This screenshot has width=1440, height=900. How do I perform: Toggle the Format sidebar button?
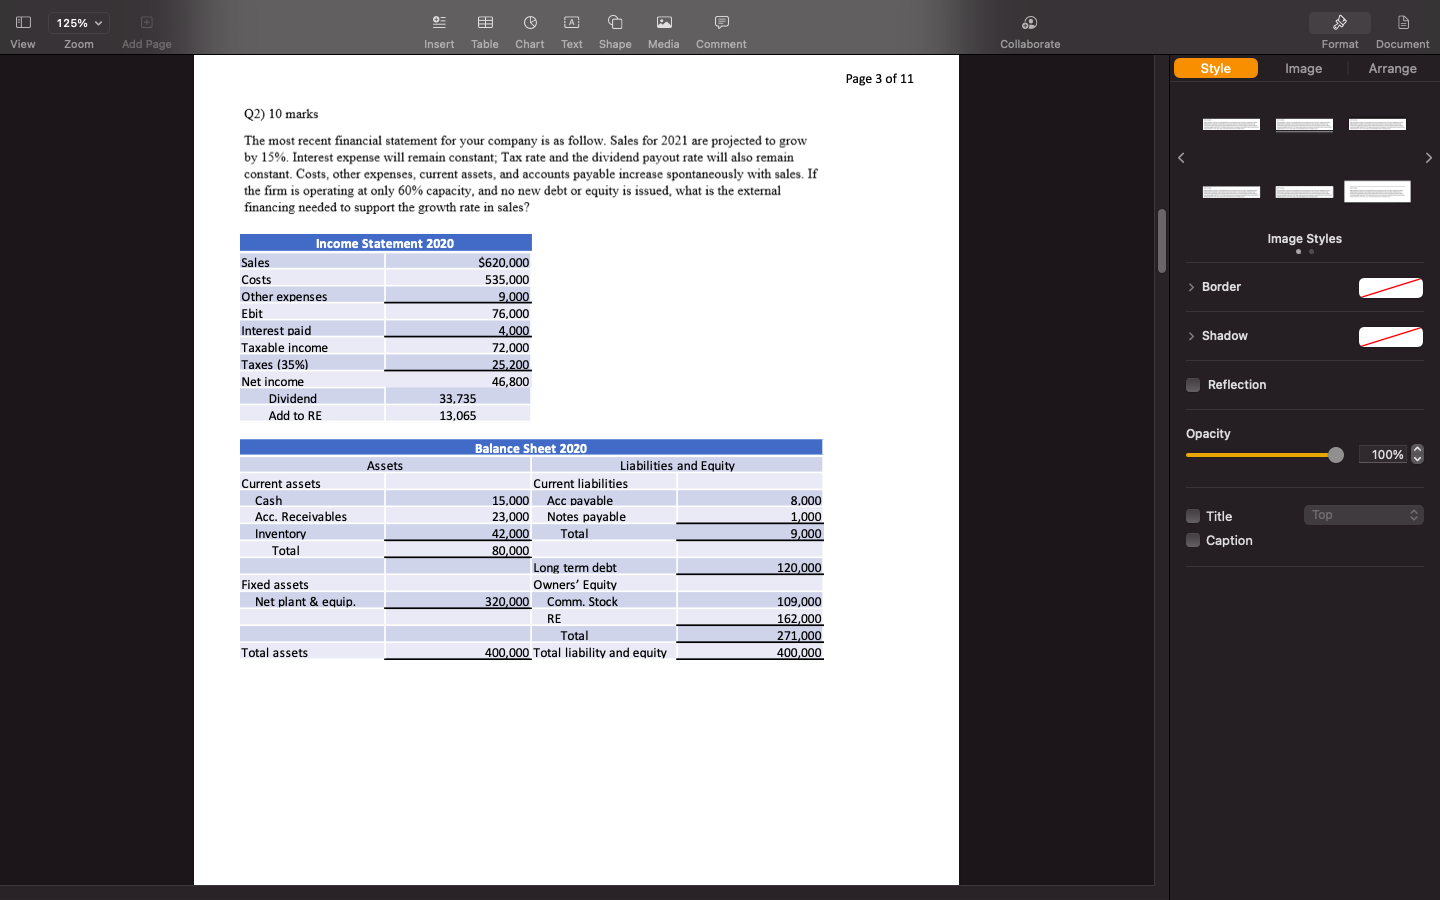pyautogui.click(x=1340, y=23)
